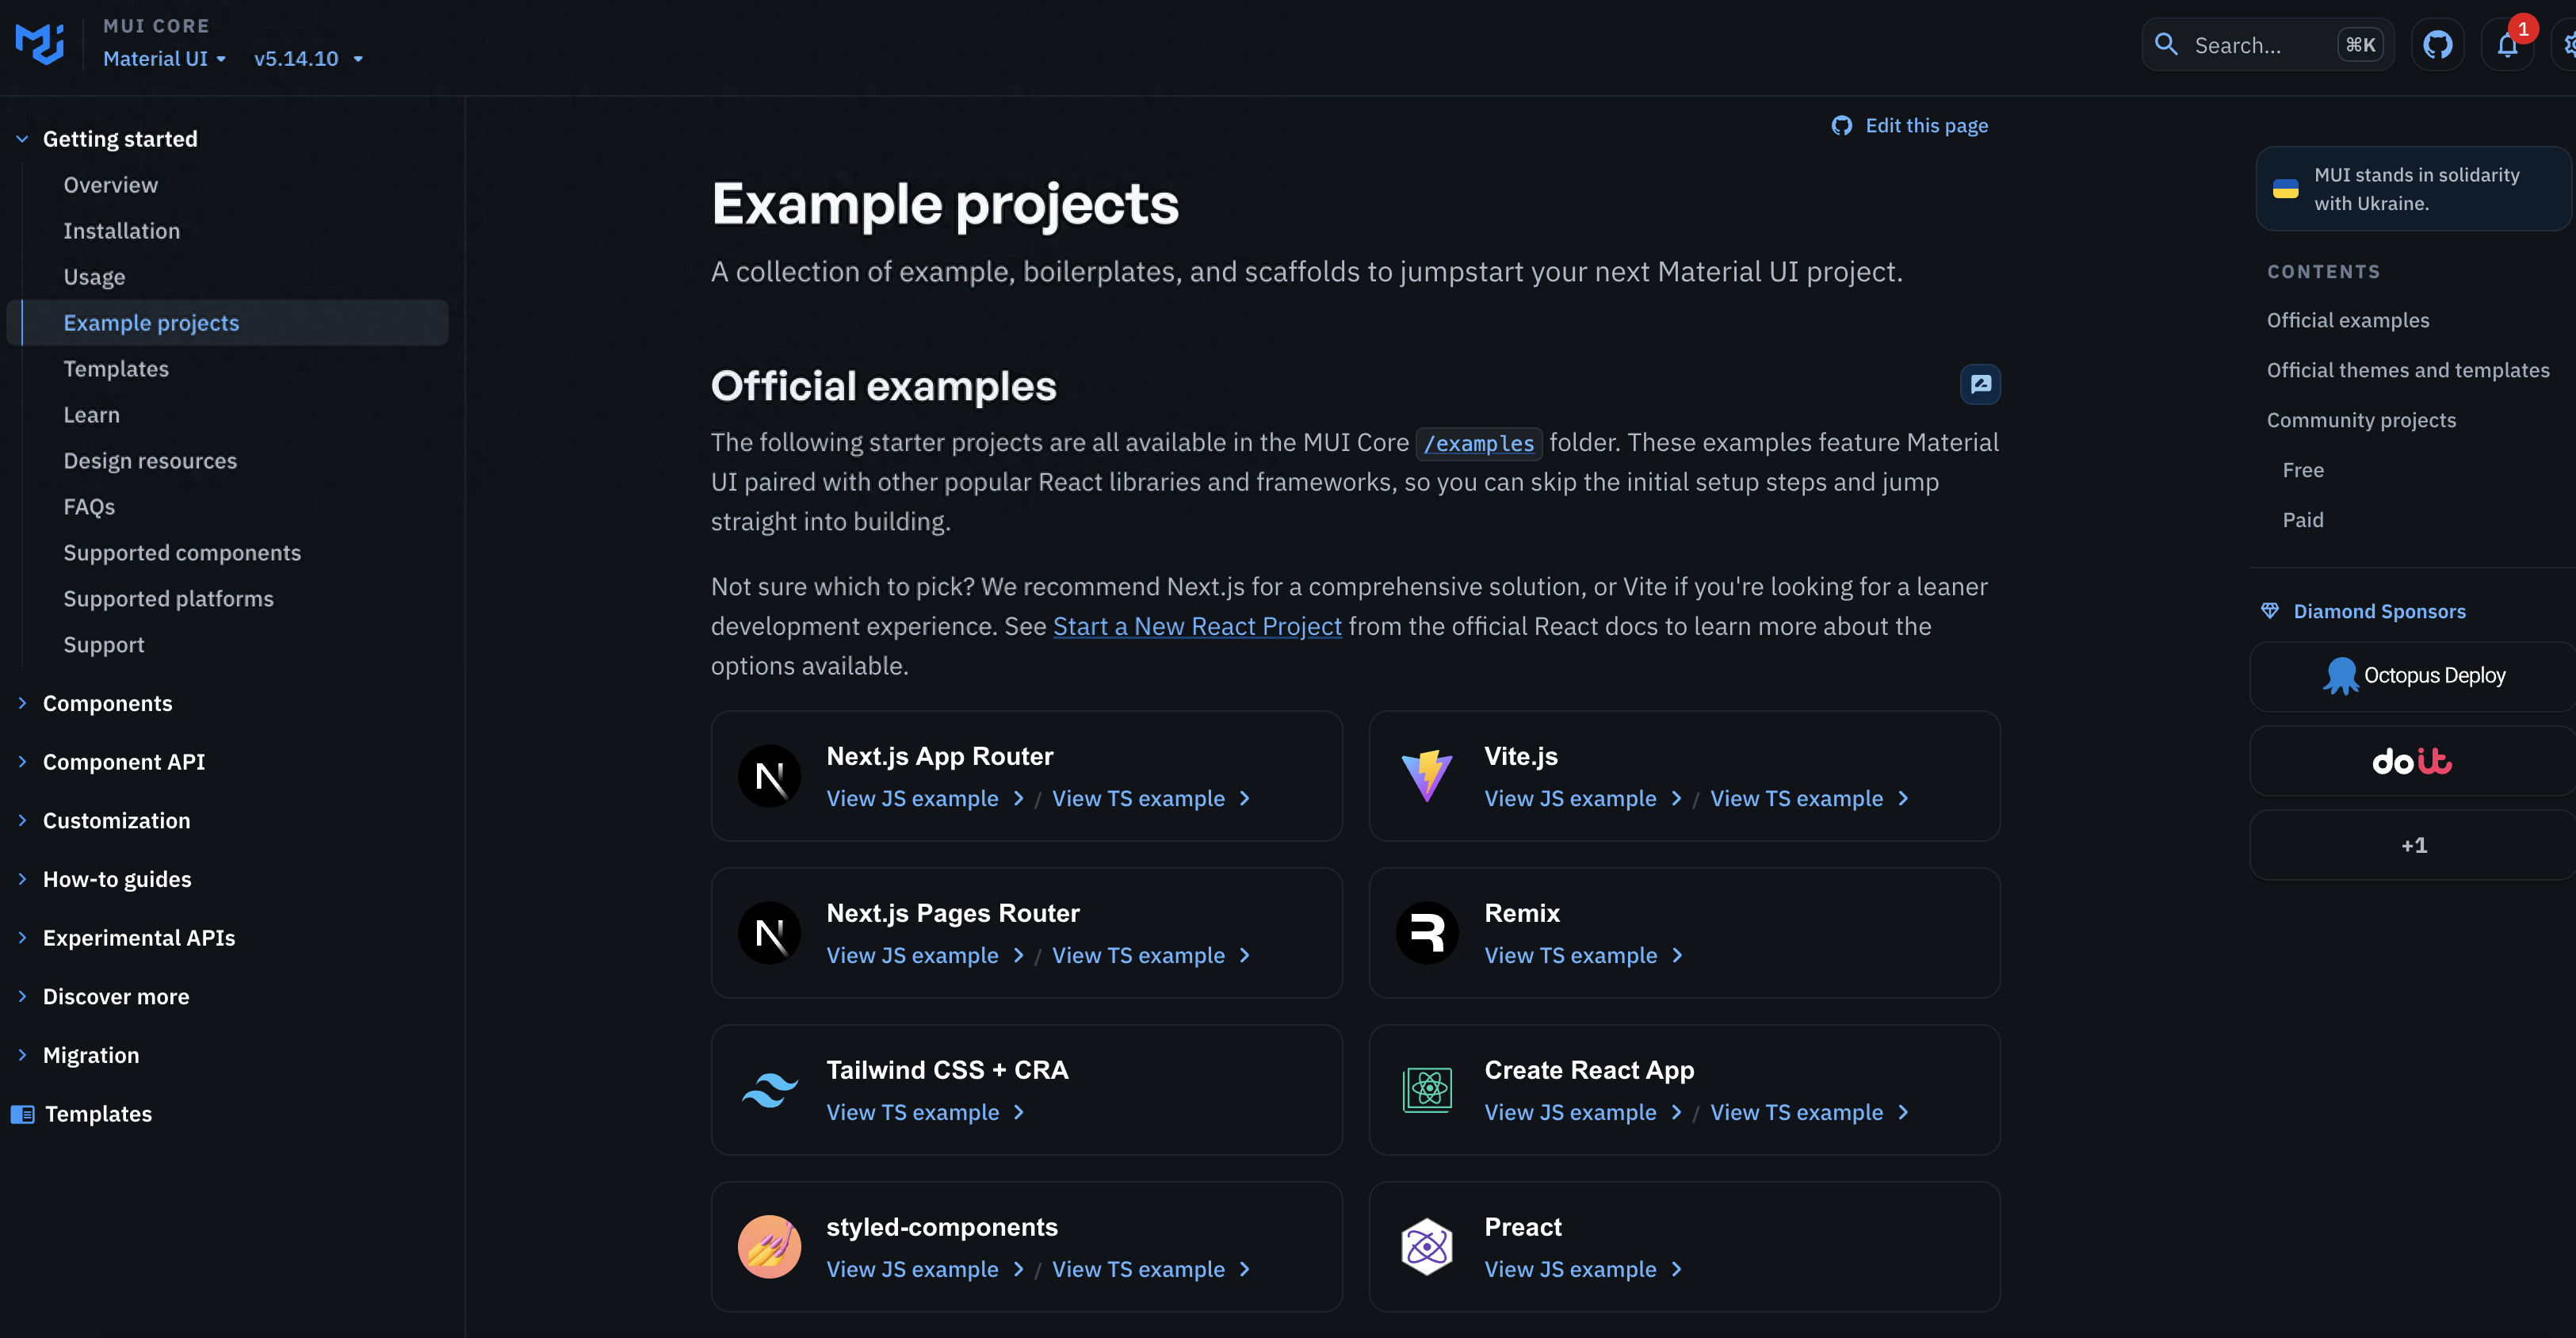Click the Next.js App Router logo
The image size is (2576, 1338).
point(769,776)
